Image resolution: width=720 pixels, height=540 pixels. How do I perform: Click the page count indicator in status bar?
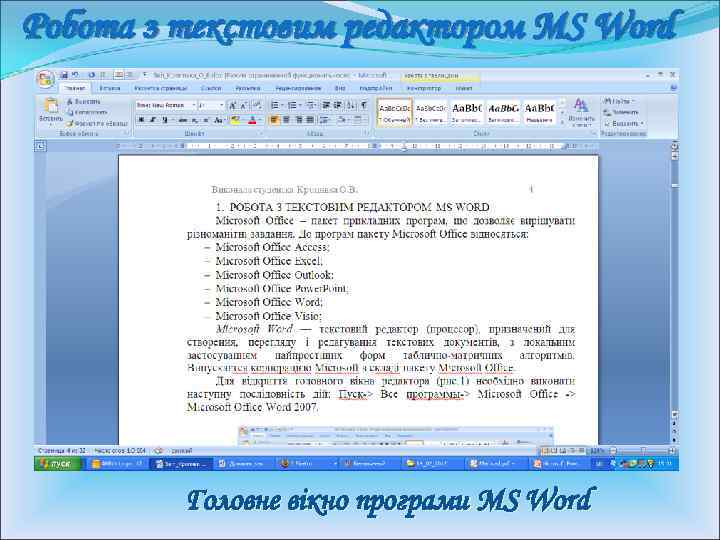point(62,451)
